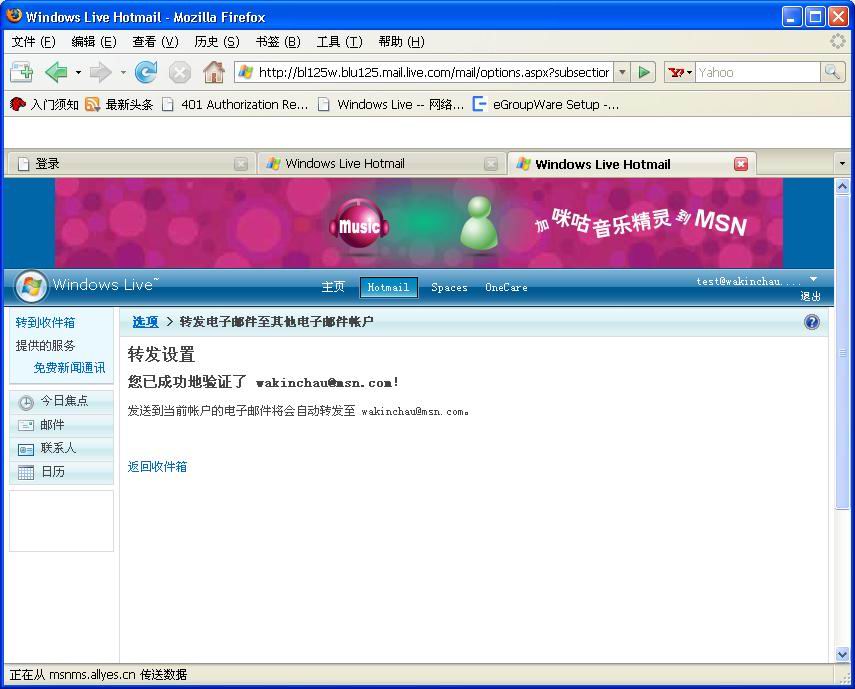Viewport: 855px width, 689px height.
Task: Switch to the middle Windows Live Hotmail tab
Action: (380, 164)
